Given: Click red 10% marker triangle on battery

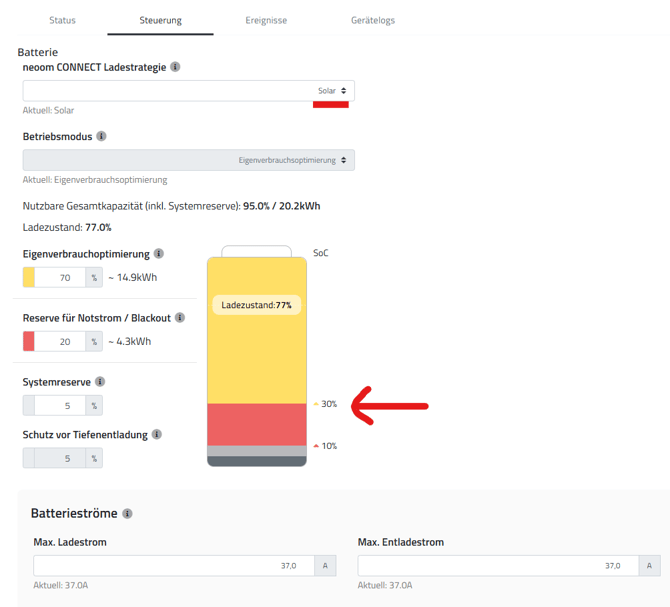Looking at the screenshot, I should pyautogui.click(x=316, y=446).
